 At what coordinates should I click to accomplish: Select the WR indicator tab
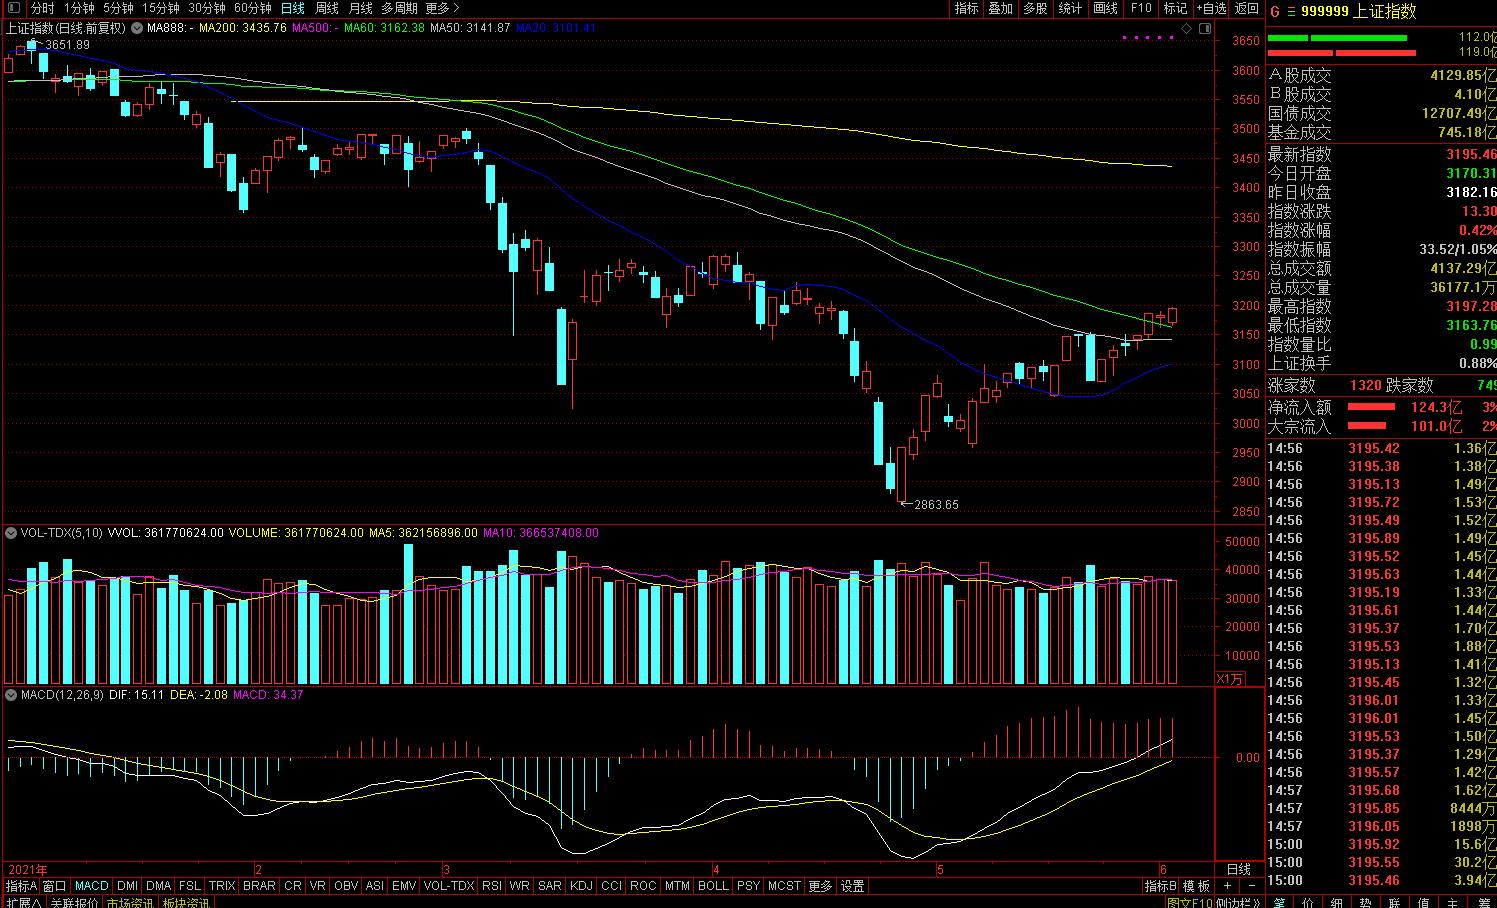point(520,886)
